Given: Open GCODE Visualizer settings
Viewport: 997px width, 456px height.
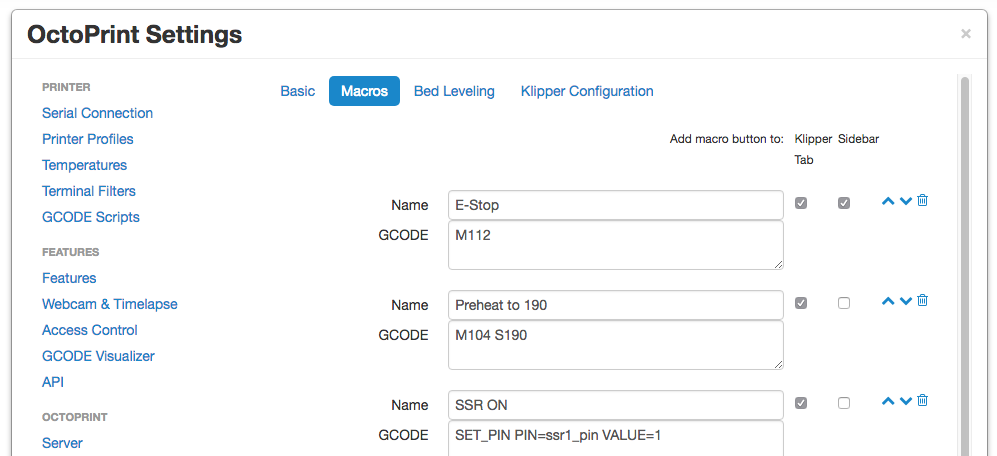Looking at the screenshot, I should click(99, 357).
